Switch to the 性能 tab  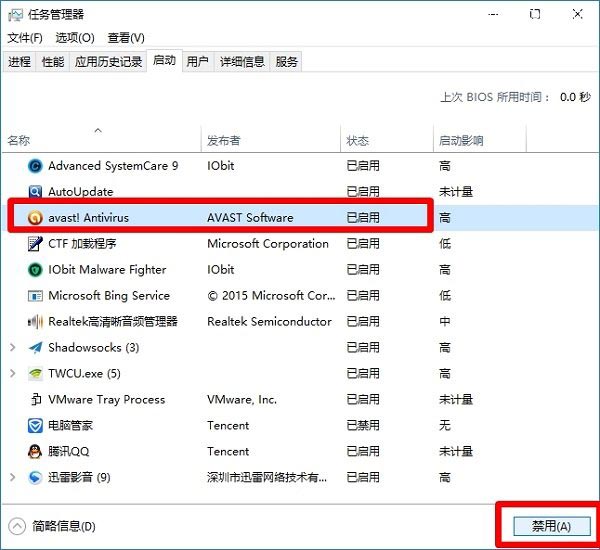coord(53,62)
